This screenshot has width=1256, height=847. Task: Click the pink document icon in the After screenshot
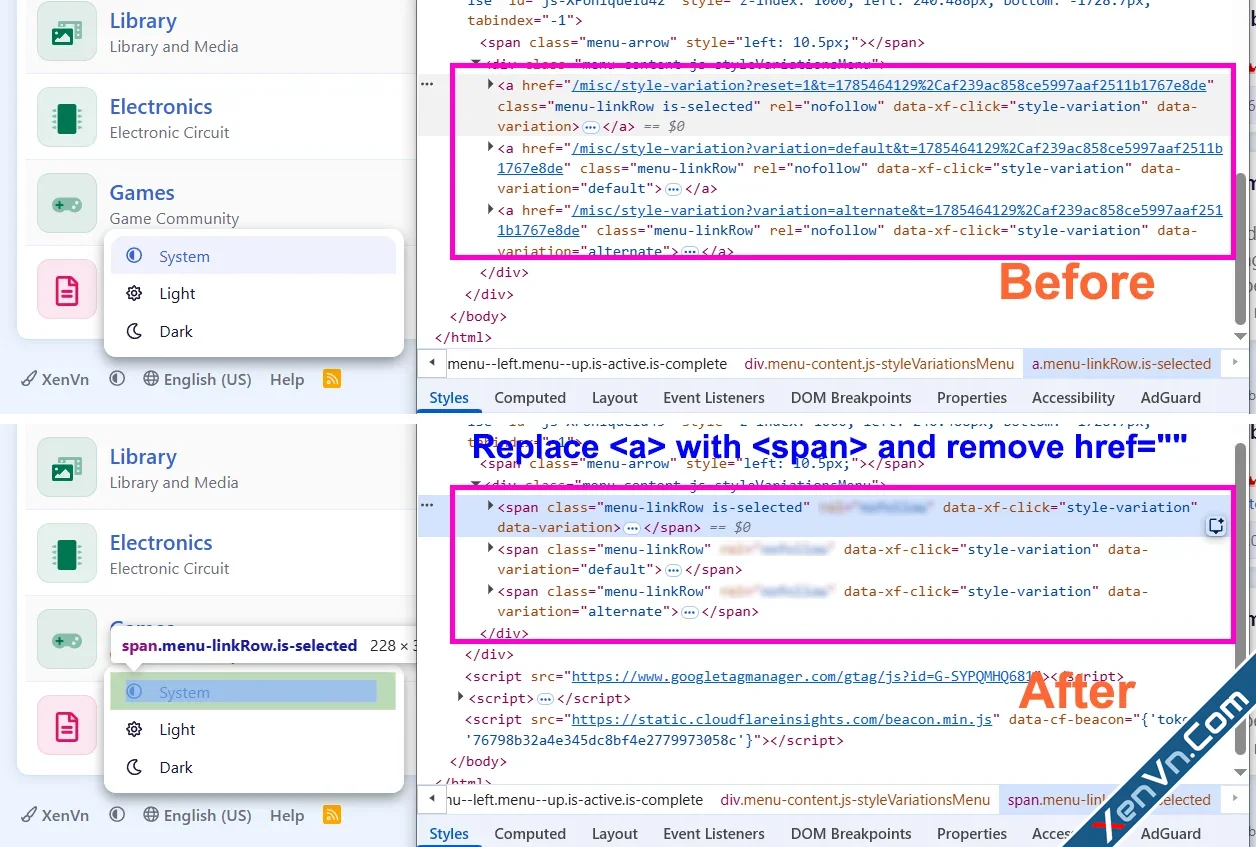(x=67, y=726)
